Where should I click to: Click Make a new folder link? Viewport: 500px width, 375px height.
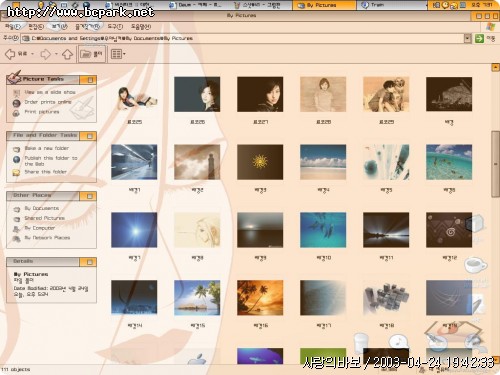47,148
